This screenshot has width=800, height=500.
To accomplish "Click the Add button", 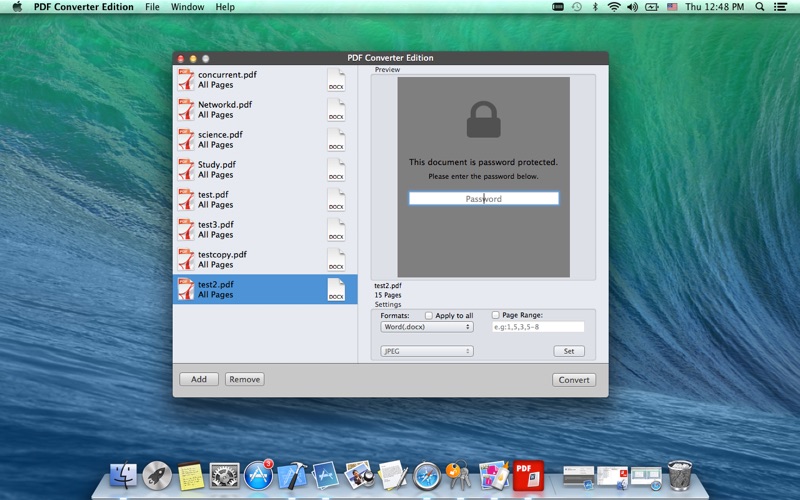I will click(x=199, y=379).
